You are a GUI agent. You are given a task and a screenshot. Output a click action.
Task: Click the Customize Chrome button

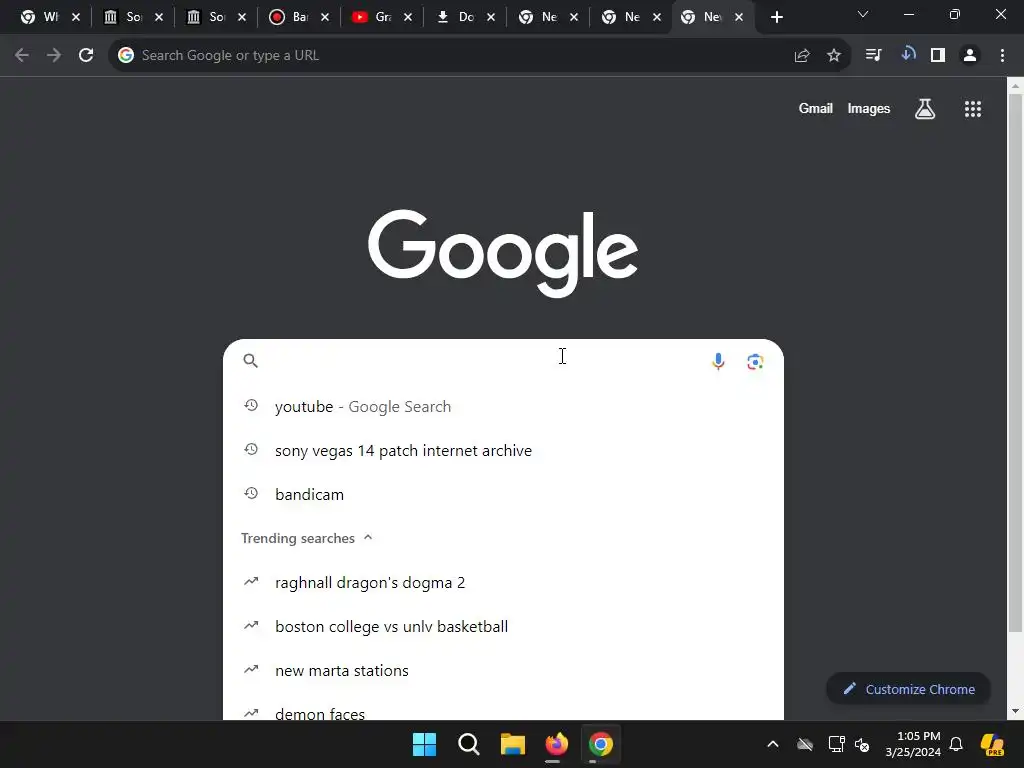click(x=908, y=689)
